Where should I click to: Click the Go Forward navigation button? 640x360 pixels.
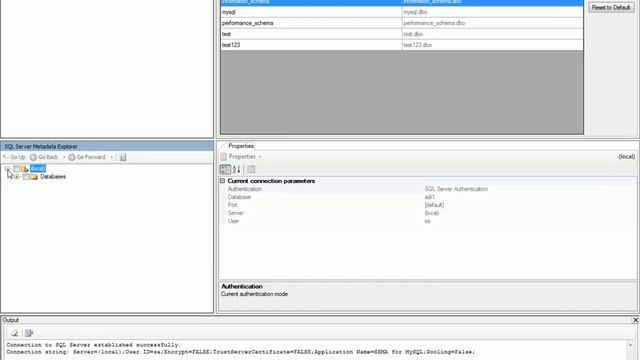[87, 157]
